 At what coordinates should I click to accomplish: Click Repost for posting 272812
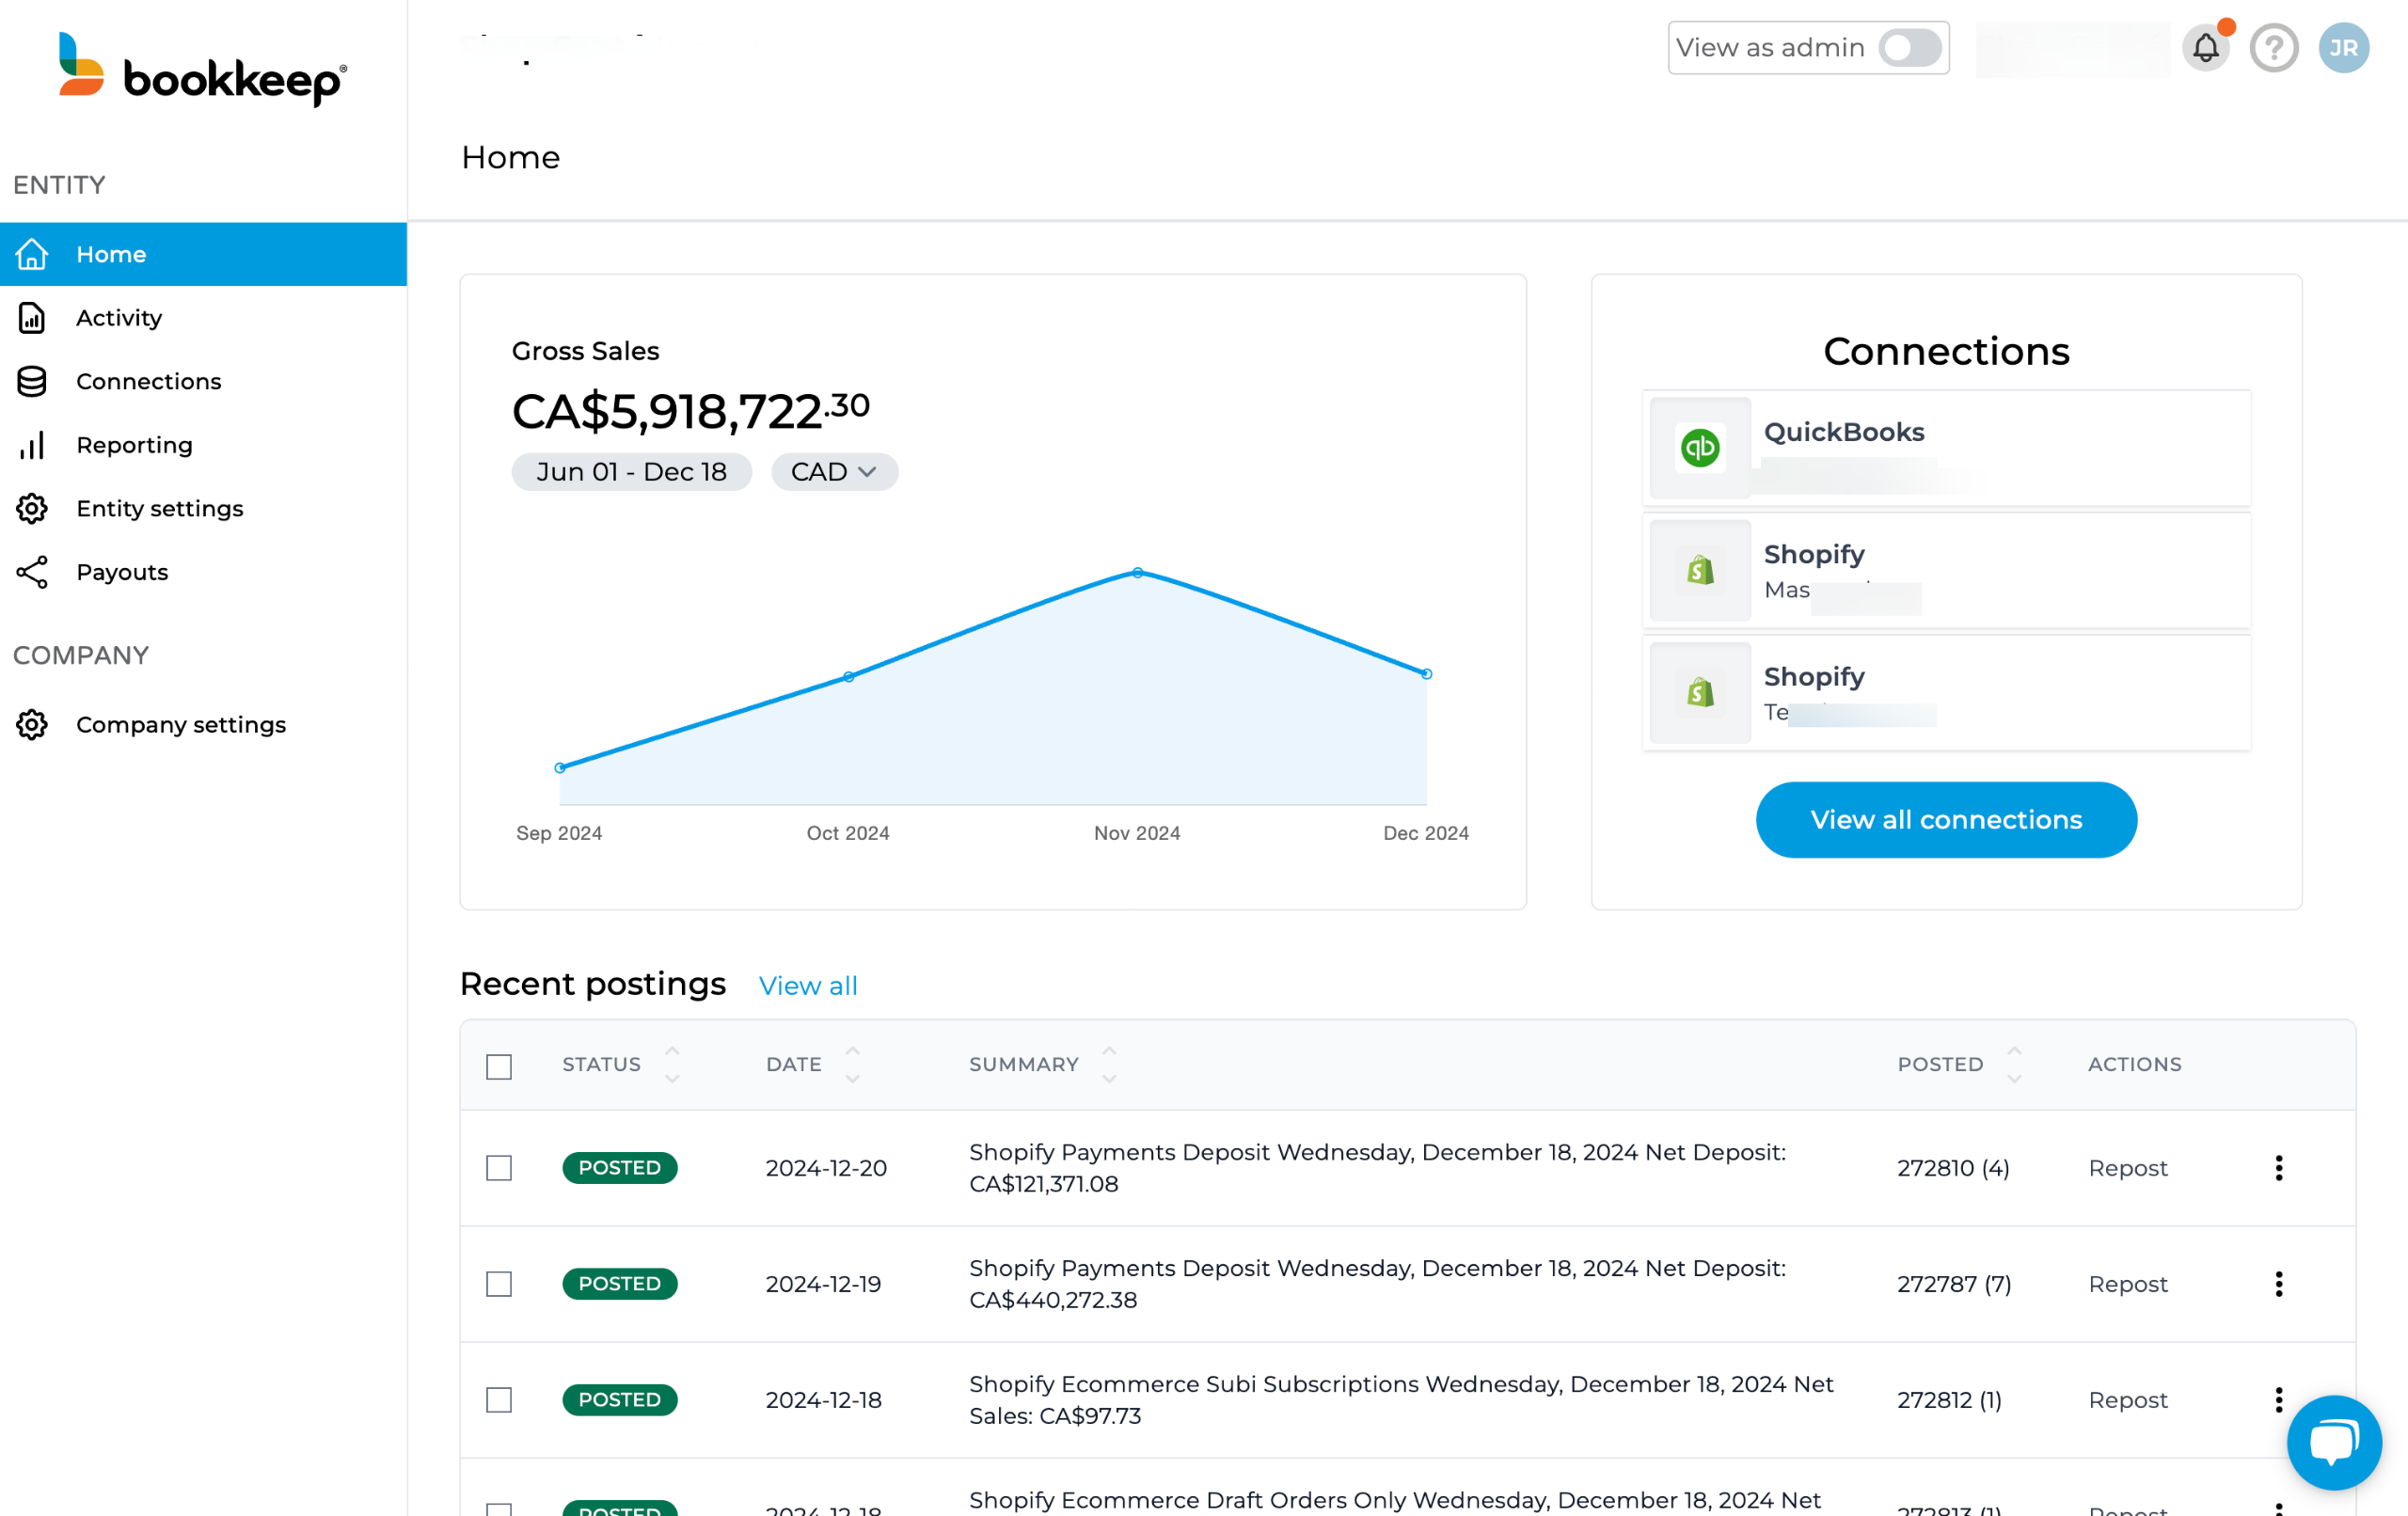[2127, 1399]
